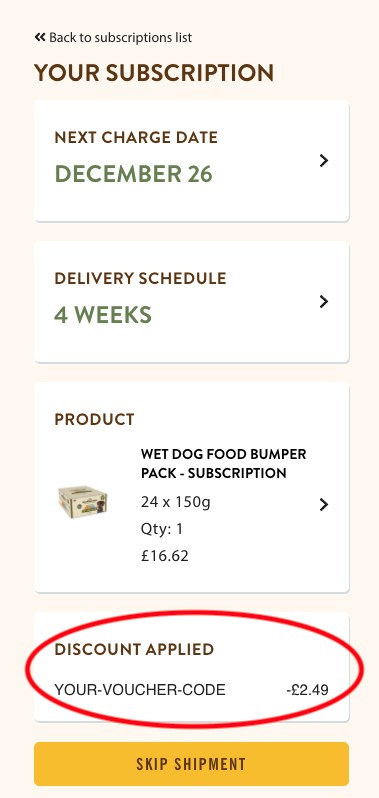
Task: Click the £16.62 product price
Action: (x=165, y=556)
